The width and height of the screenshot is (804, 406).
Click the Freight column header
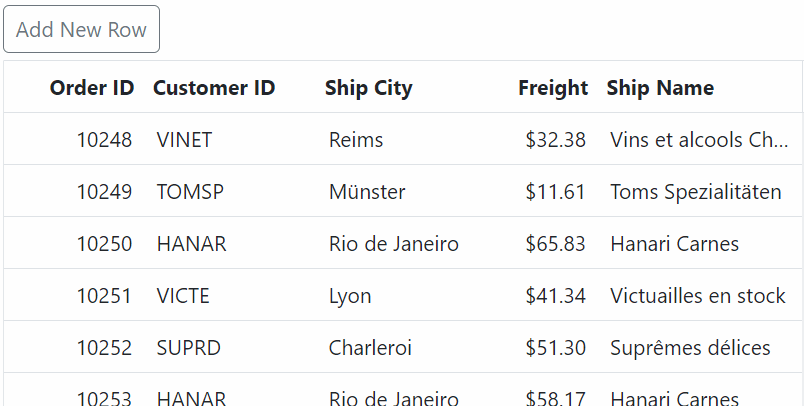point(552,88)
